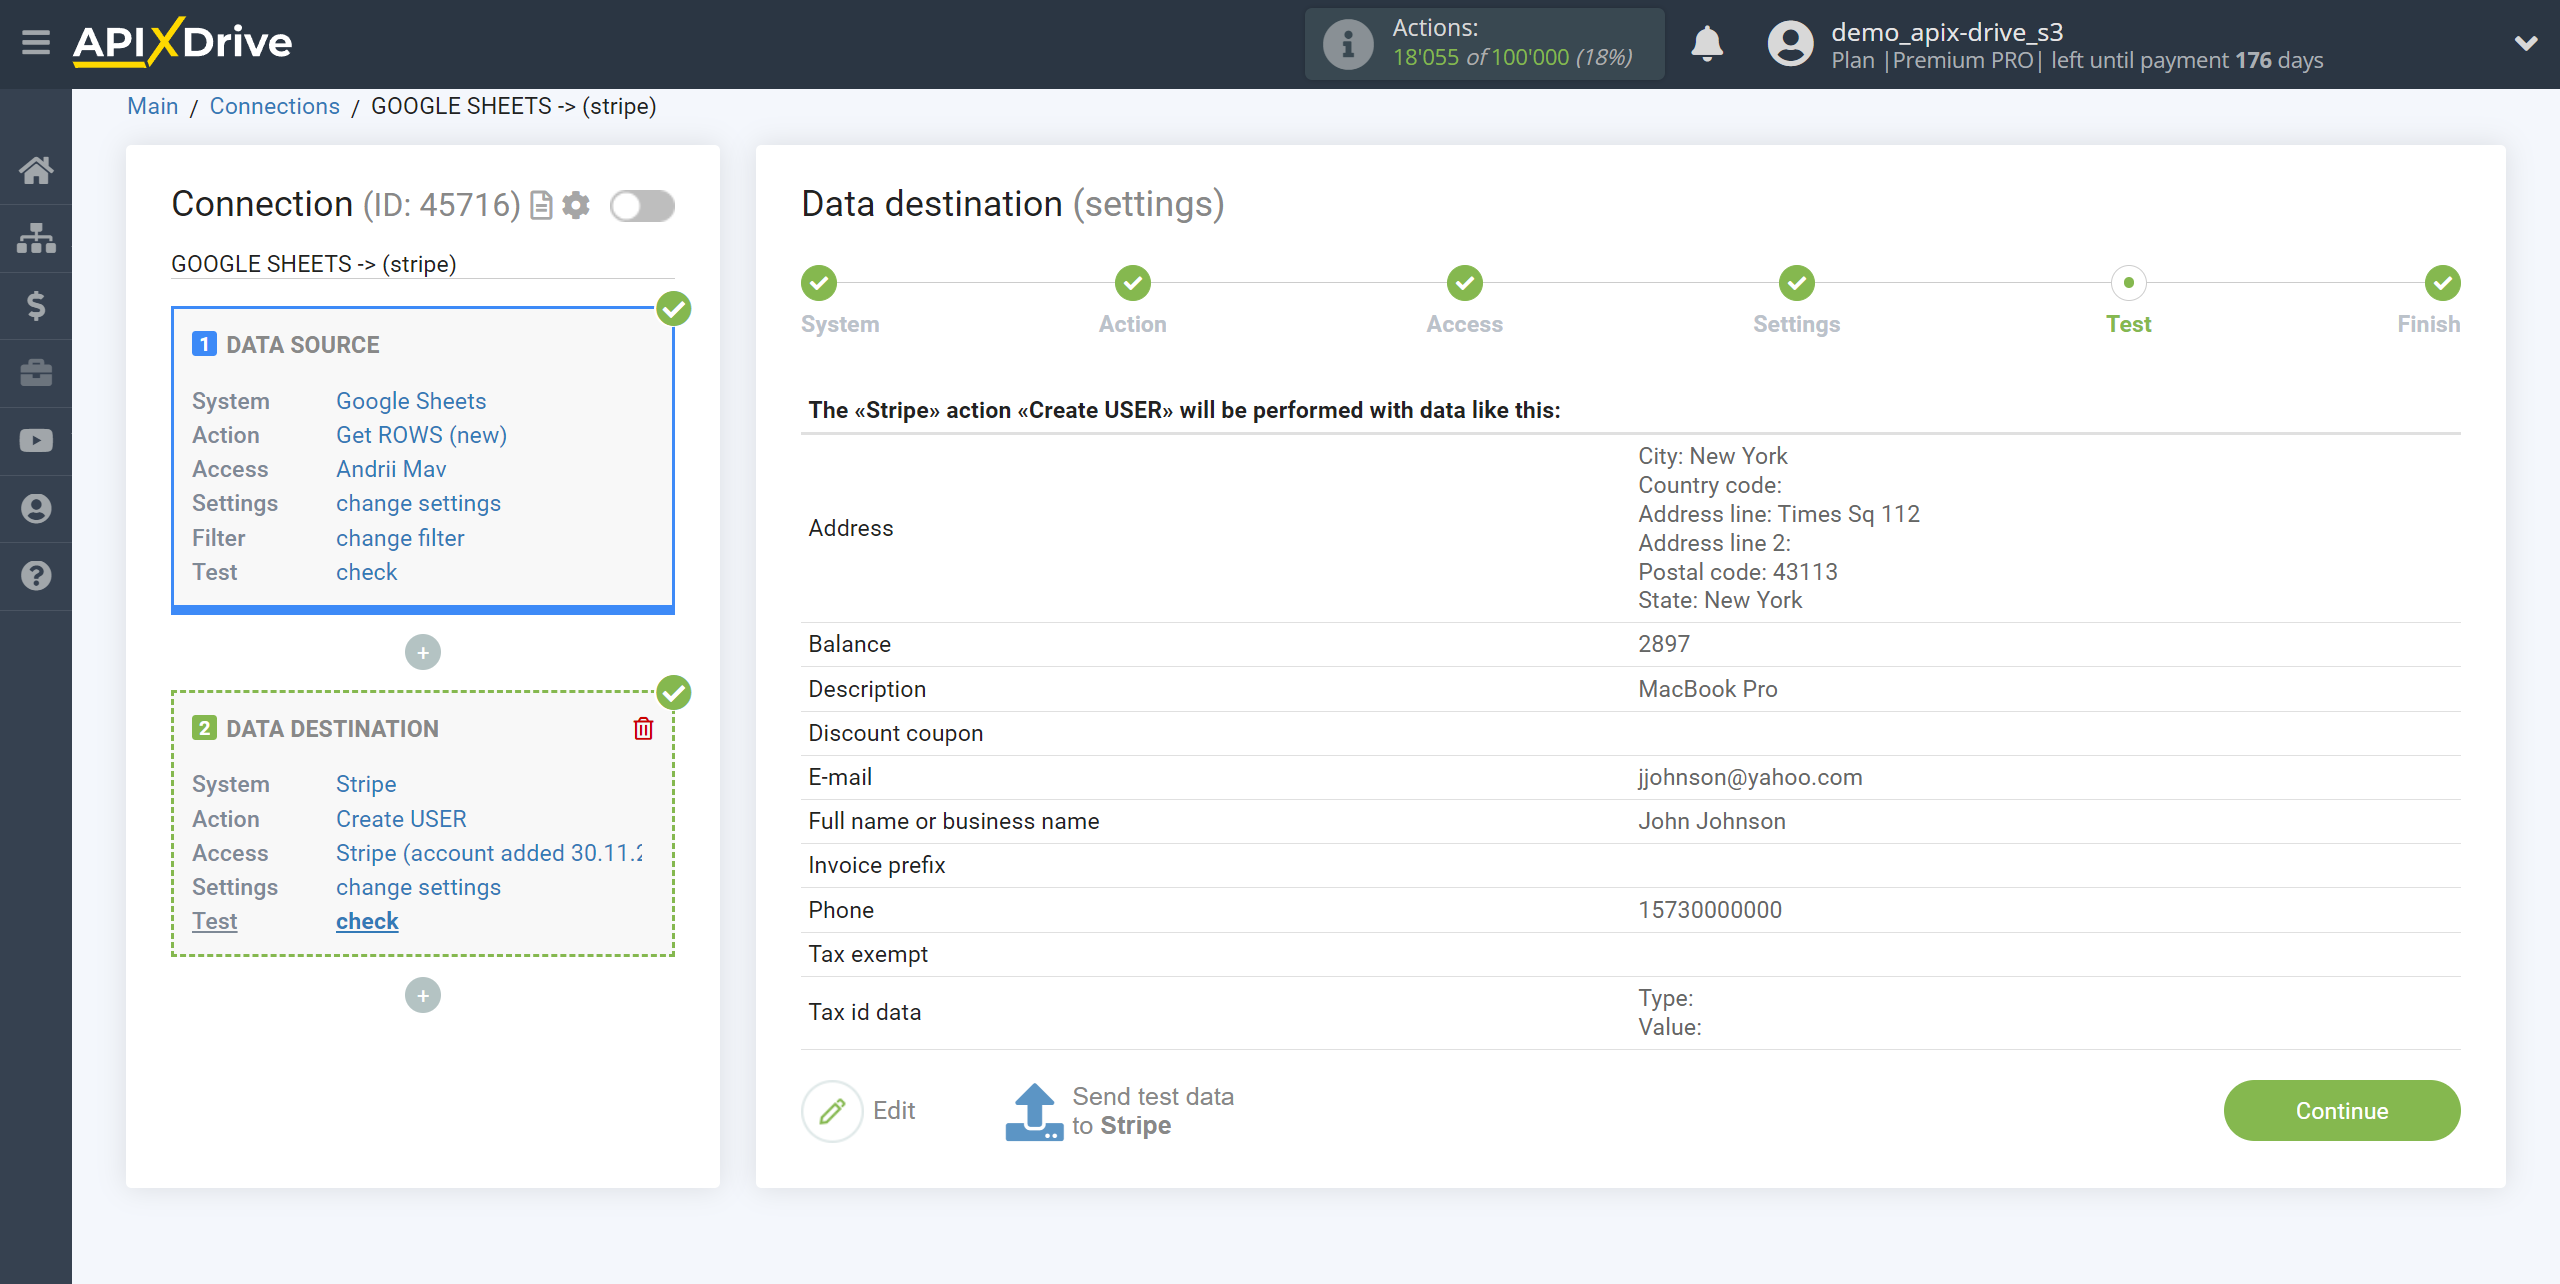2560x1284 pixels.
Task: Click change settings in Data Source
Action: click(x=418, y=503)
